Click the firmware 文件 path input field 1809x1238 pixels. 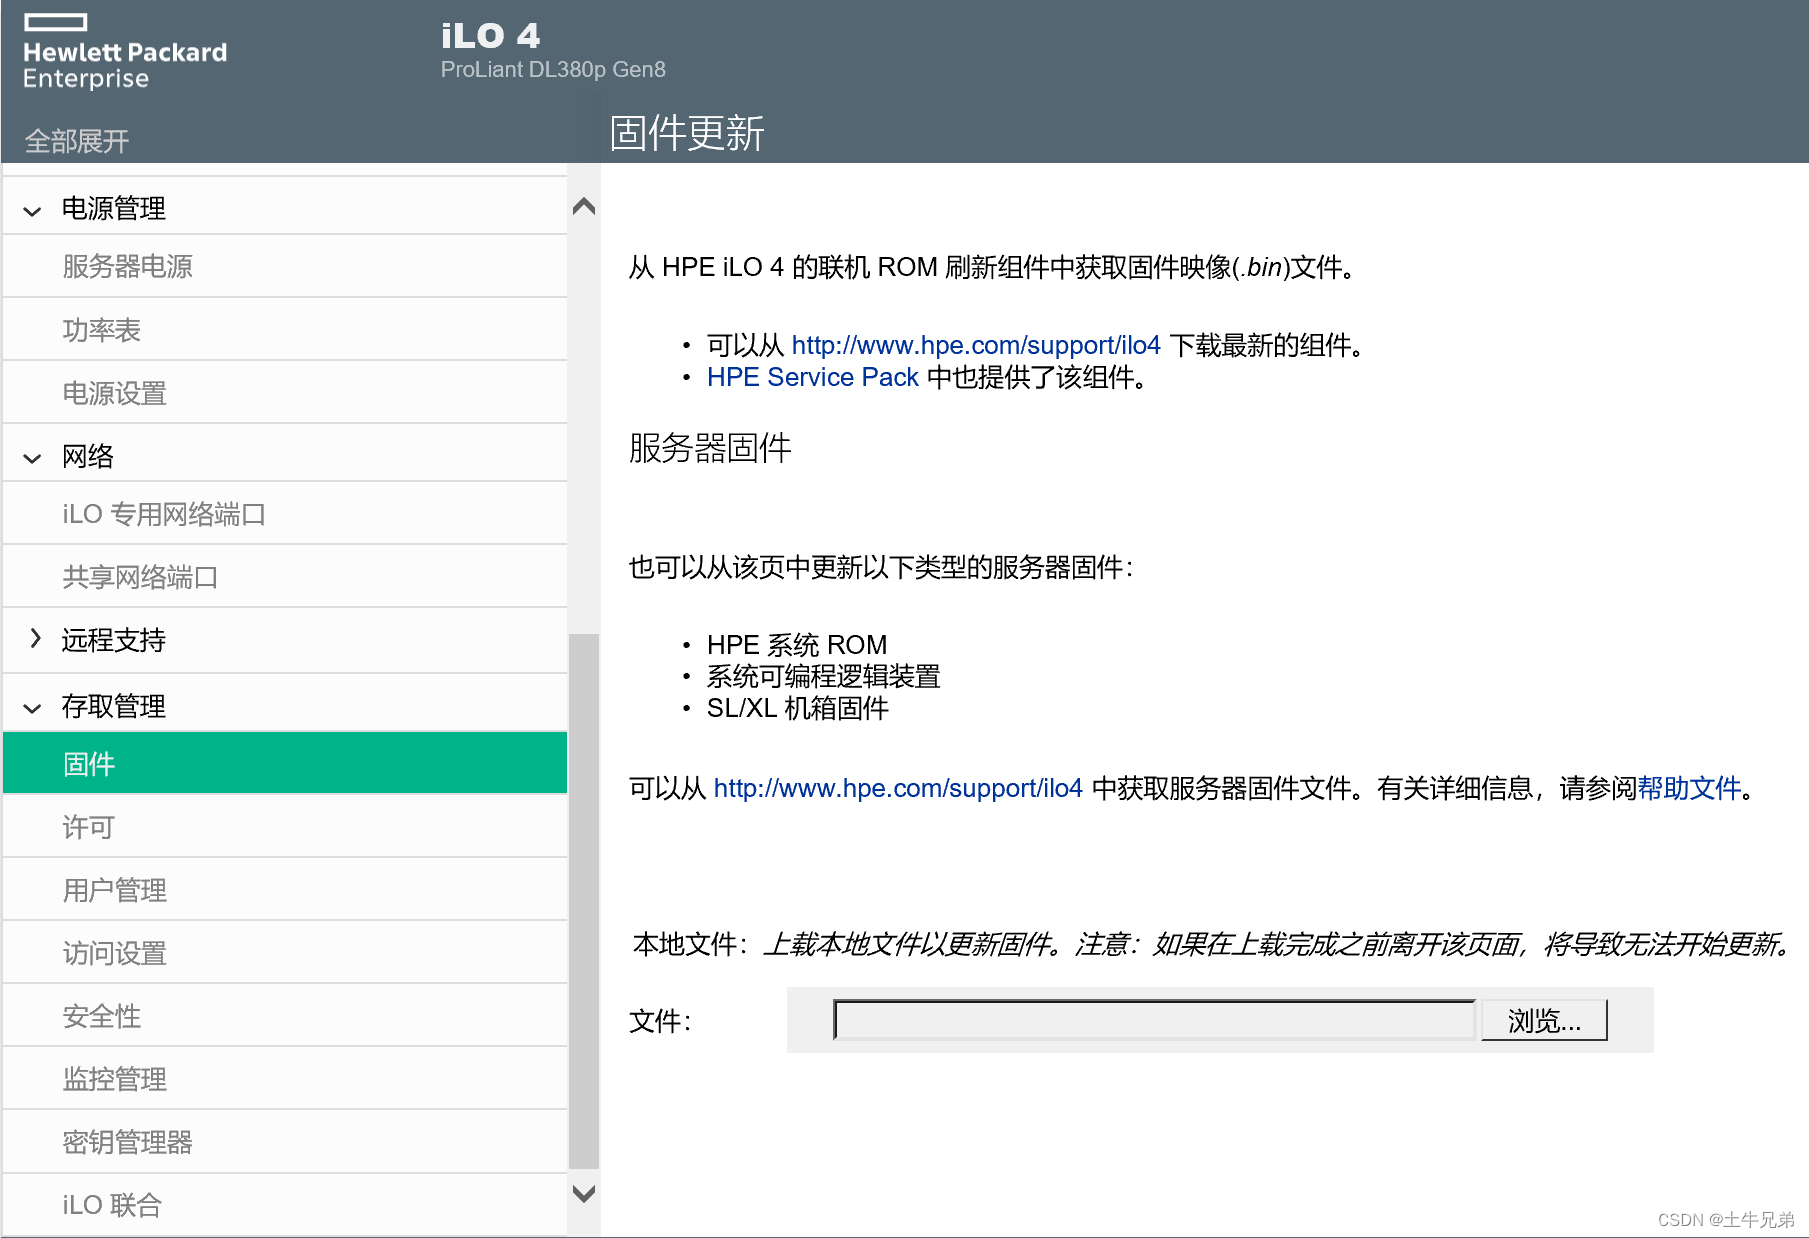coord(1155,1020)
